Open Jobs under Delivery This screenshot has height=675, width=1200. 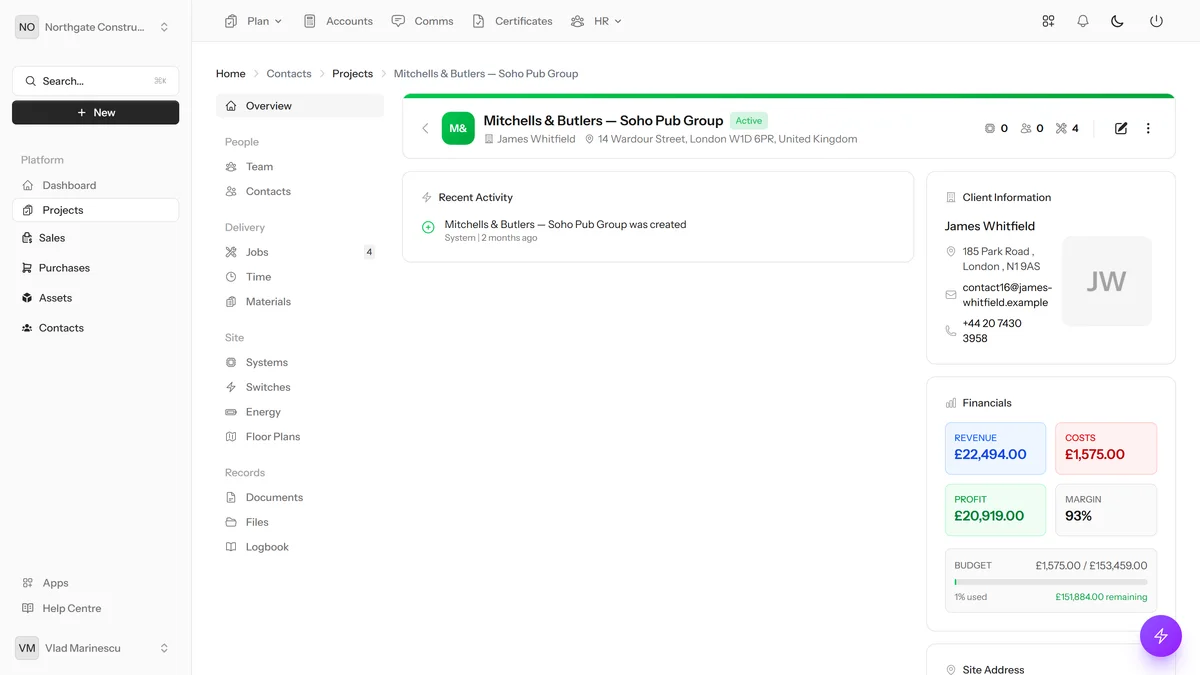coord(300,252)
